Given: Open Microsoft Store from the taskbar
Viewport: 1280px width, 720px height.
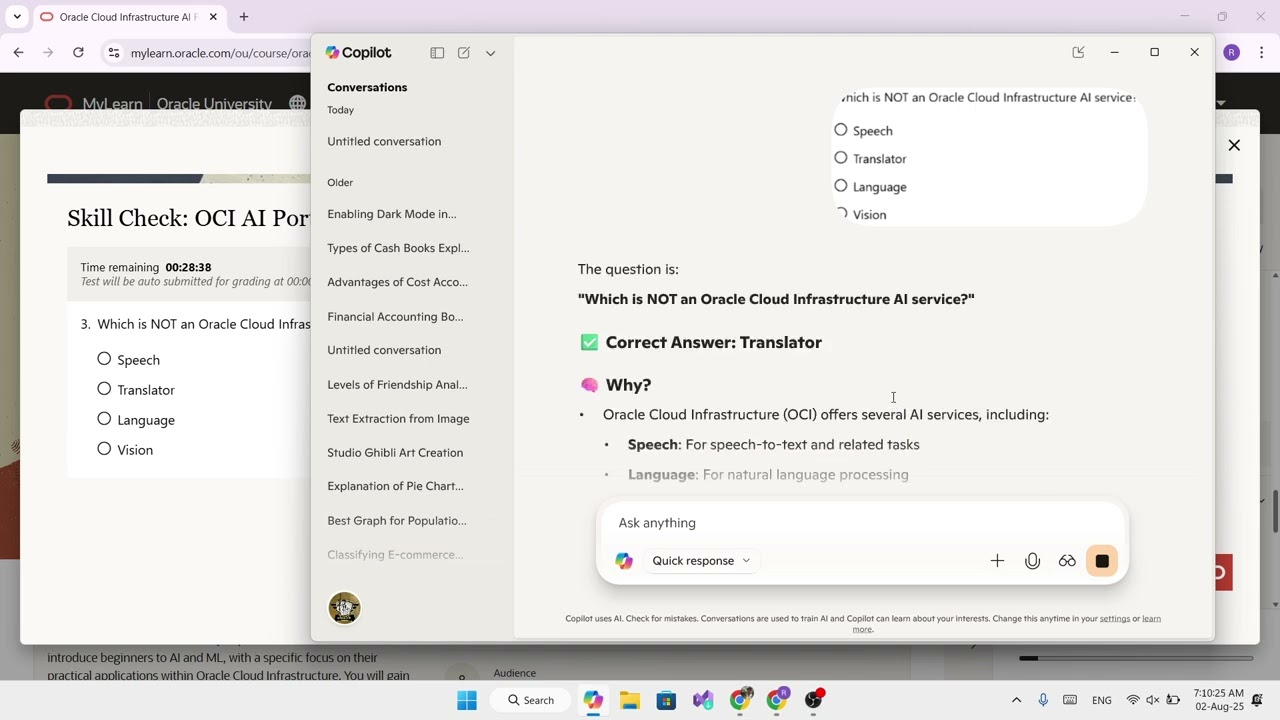Looking at the screenshot, I should pyautogui.click(x=666, y=700).
